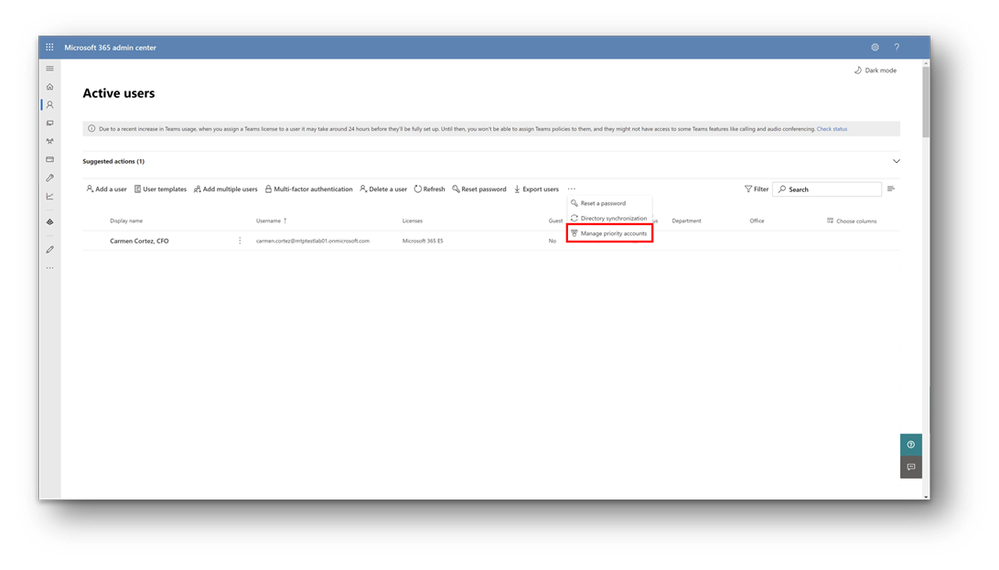The image size is (999, 570).
Task: Open settings gear in header
Action: point(875,47)
